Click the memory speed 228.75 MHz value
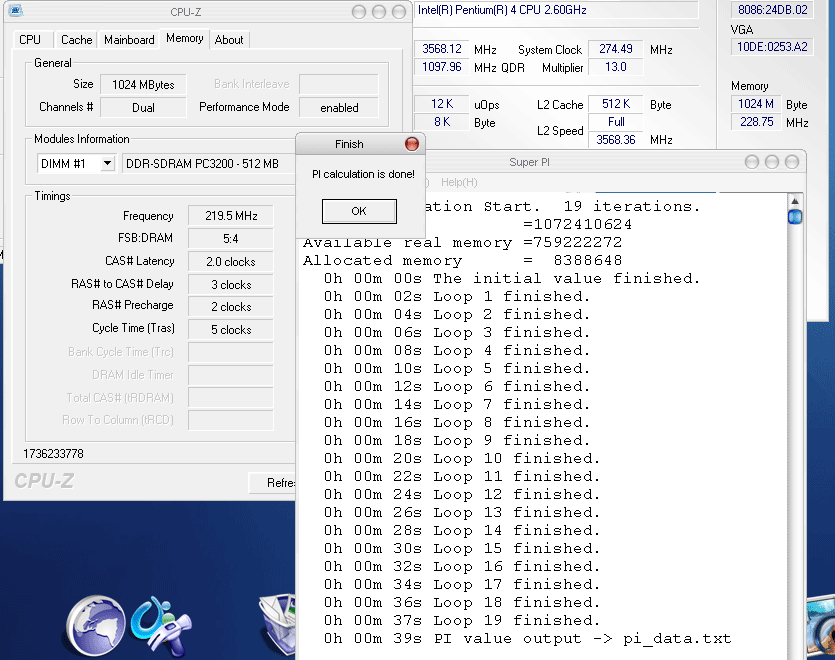Image resolution: width=835 pixels, height=660 pixels. coord(756,122)
